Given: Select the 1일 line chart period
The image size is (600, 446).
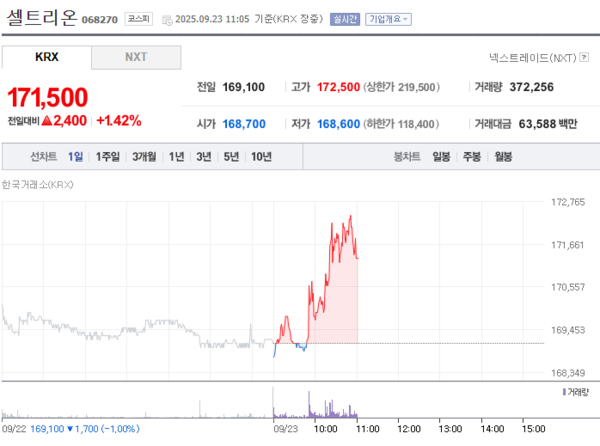Looking at the screenshot, I should 76,156.
